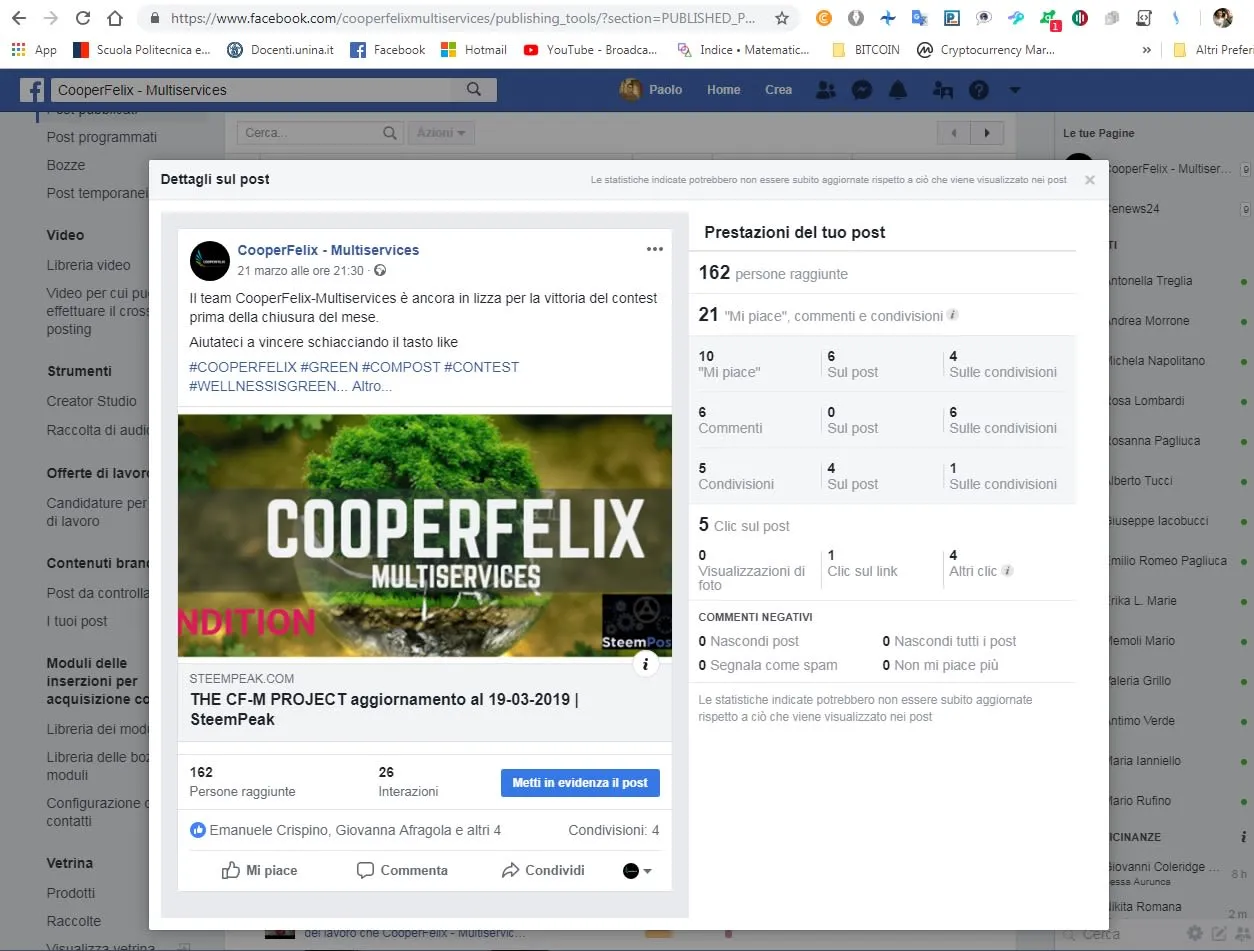Open the post-as identity selector dropdown

(637, 871)
